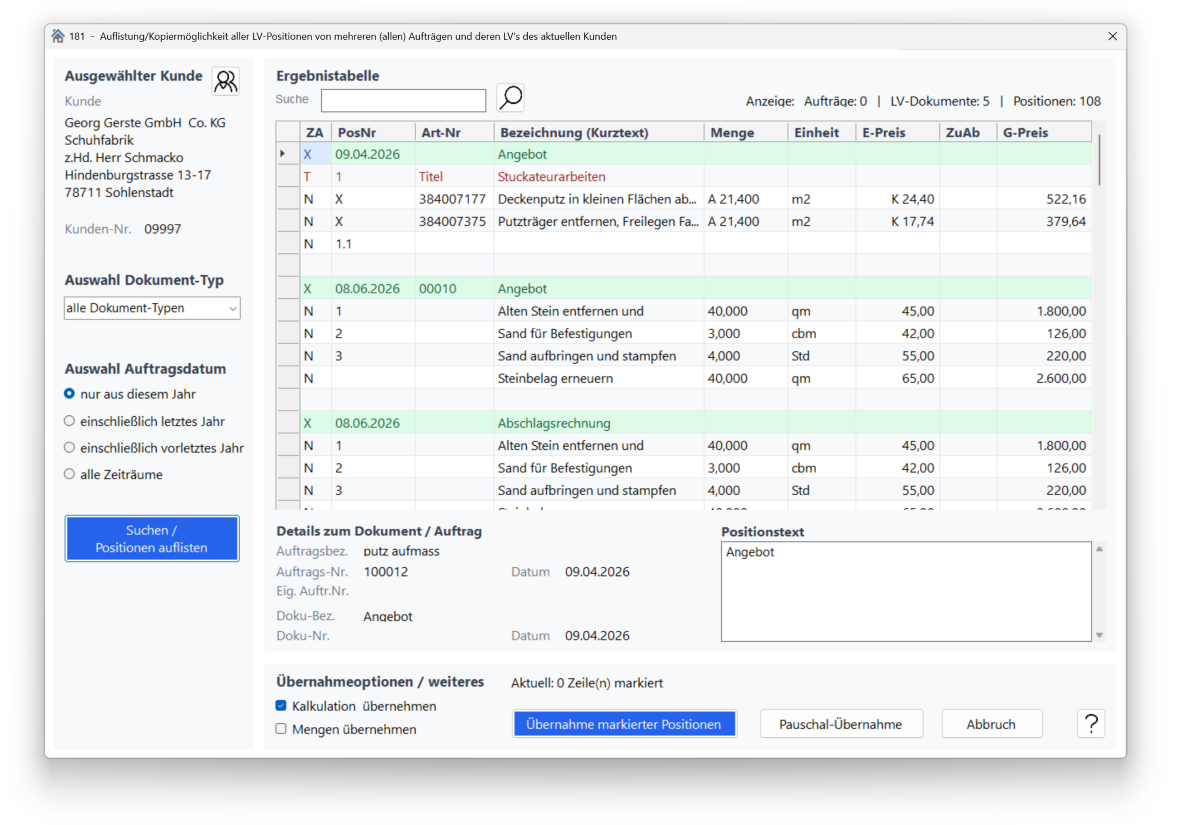Click the 'Bezeichnung (Kurztext)' column header

point(599,132)
